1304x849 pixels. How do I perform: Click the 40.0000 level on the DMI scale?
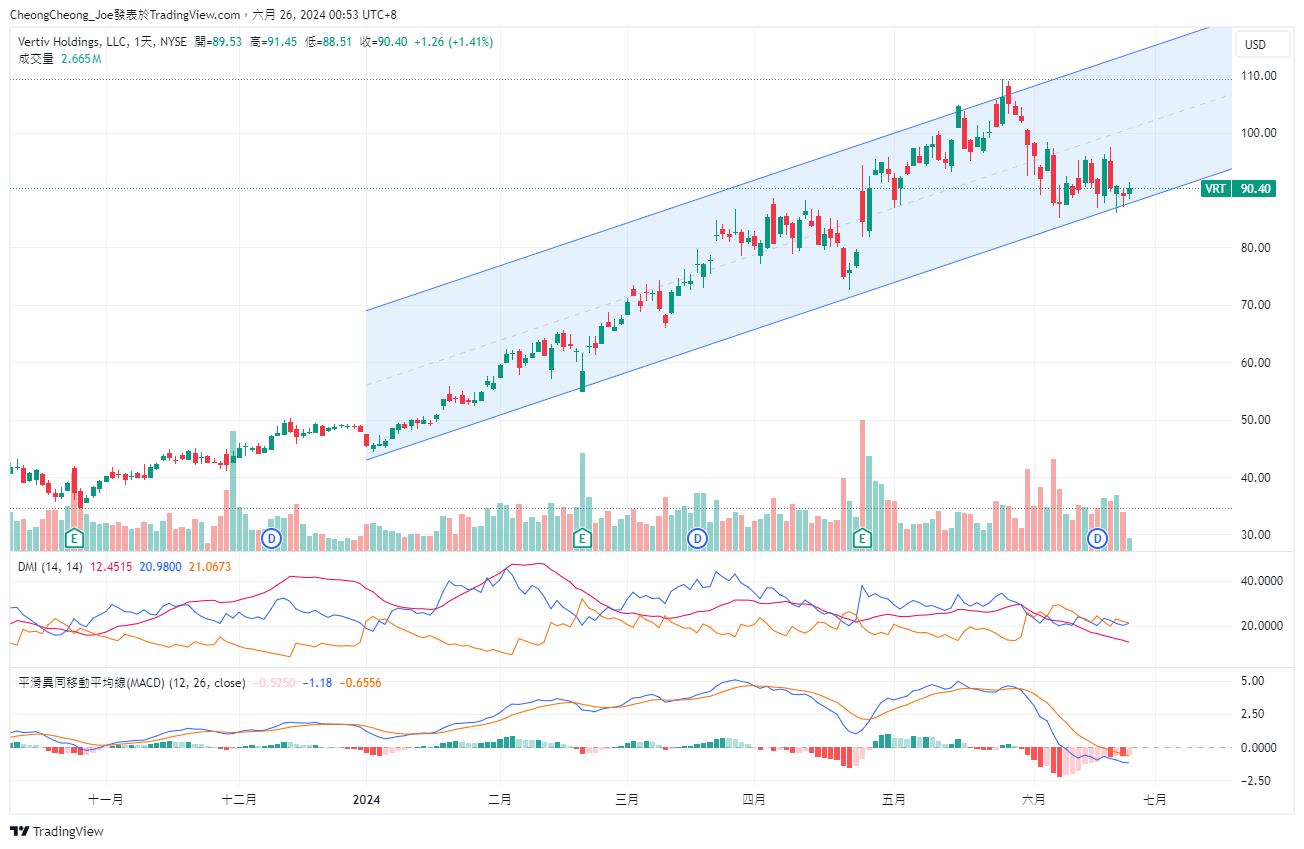pos(1254,580)
